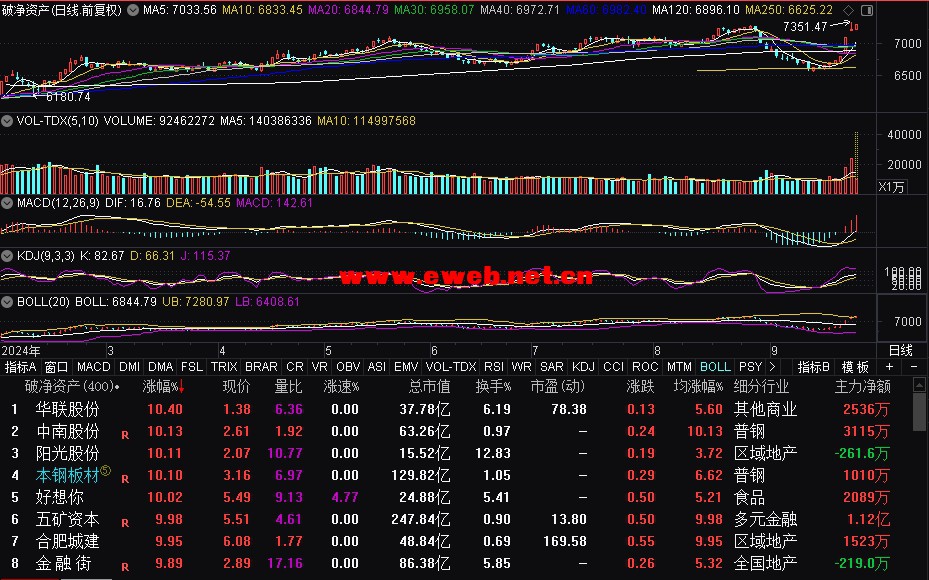Switch indicator to SAR
Image resolution: width=929 pixels, height=580 pixels.
tap(552, 367)
